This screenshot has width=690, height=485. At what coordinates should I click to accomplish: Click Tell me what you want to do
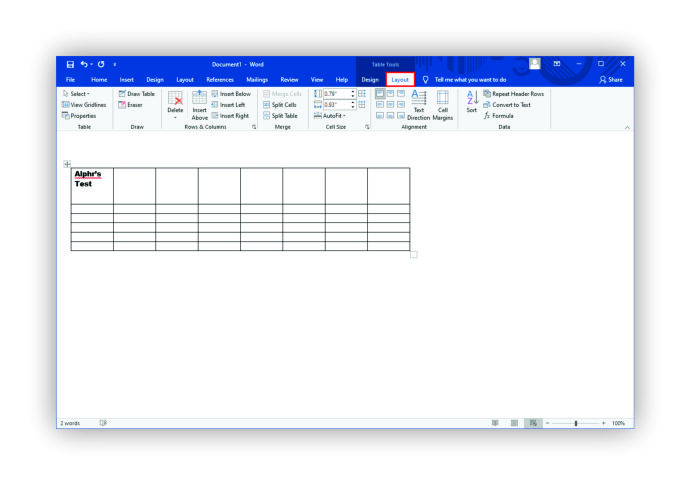click(x=470, y=80)
